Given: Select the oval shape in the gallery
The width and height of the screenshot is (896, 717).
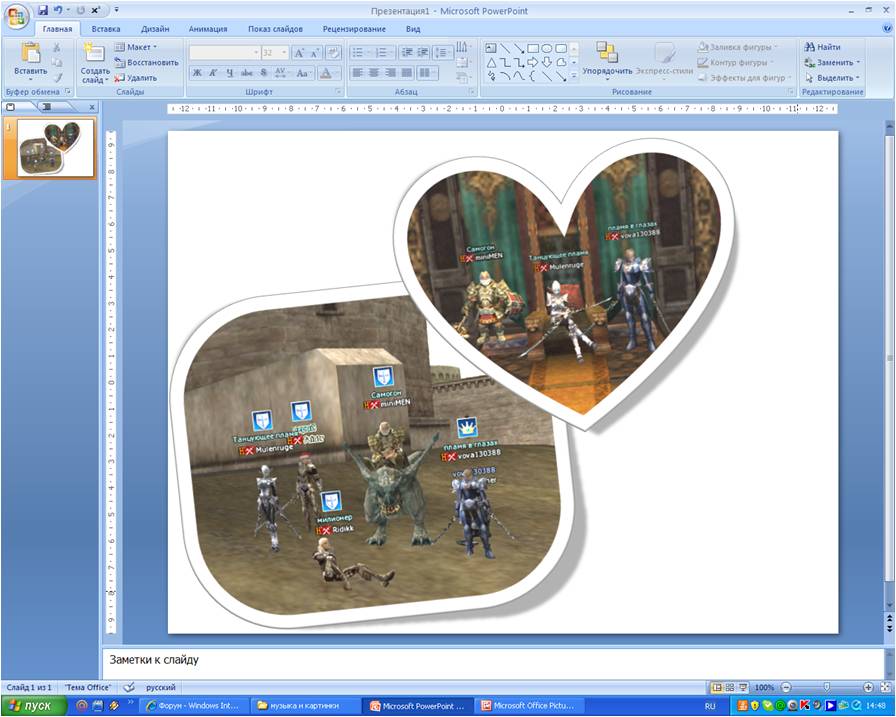Looking at the screenshot, I should (547, 48).
